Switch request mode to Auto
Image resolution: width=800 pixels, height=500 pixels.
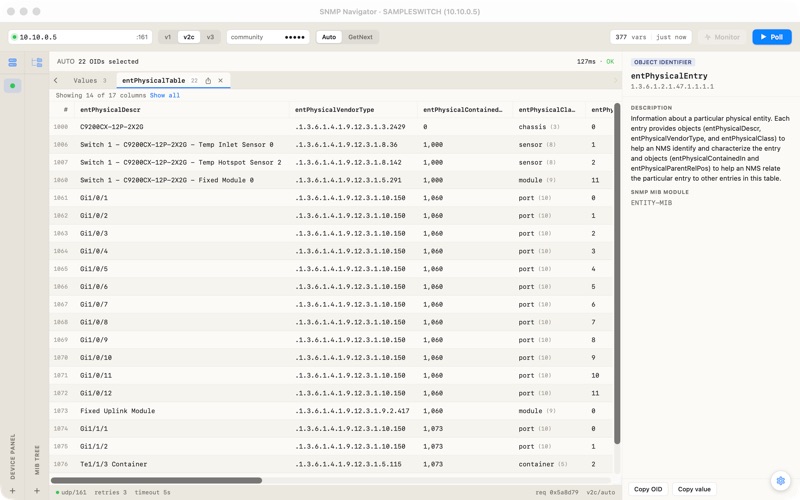click(x=329, y=37)
